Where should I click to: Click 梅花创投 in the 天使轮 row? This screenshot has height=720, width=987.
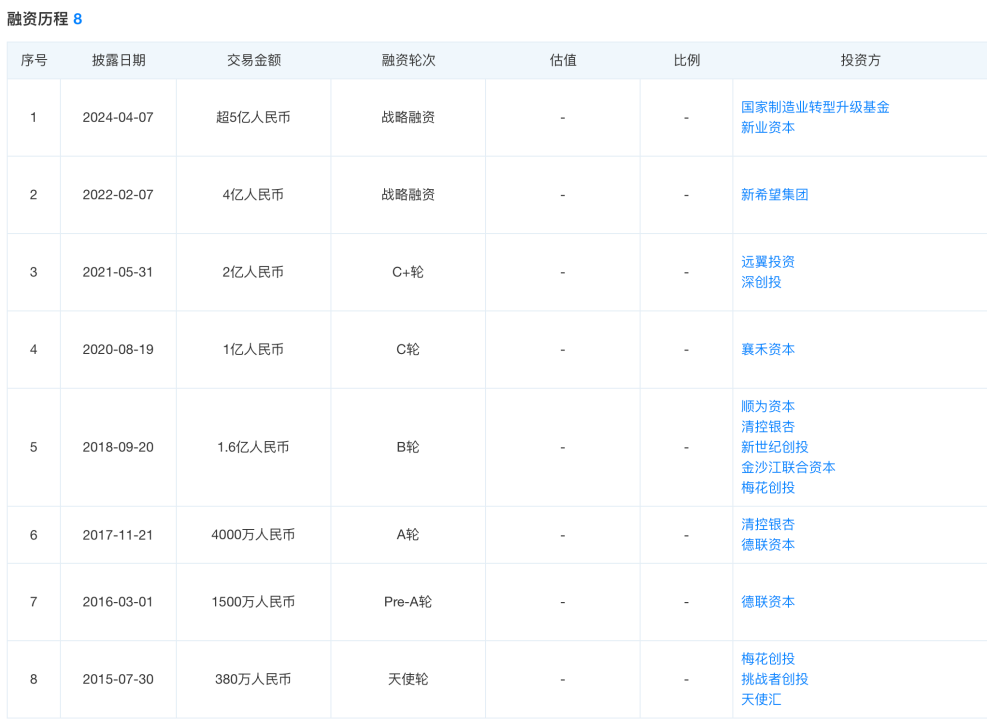pos(768,659)
